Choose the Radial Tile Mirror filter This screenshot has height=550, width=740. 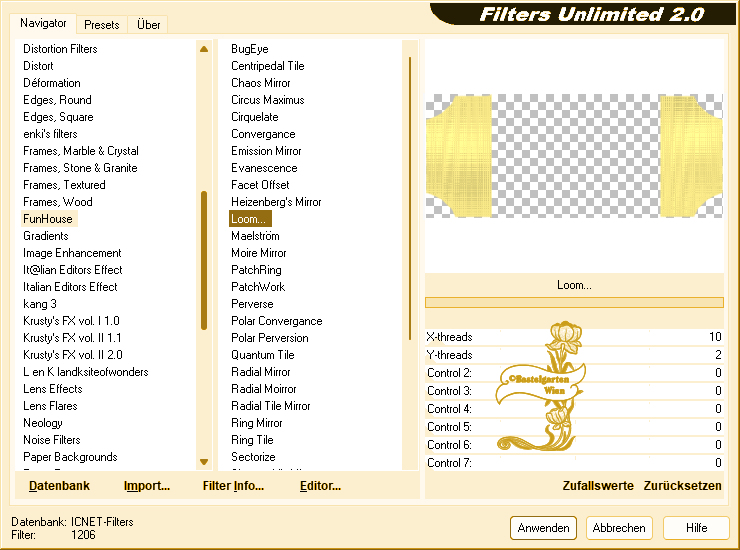(x=270, y=406)
